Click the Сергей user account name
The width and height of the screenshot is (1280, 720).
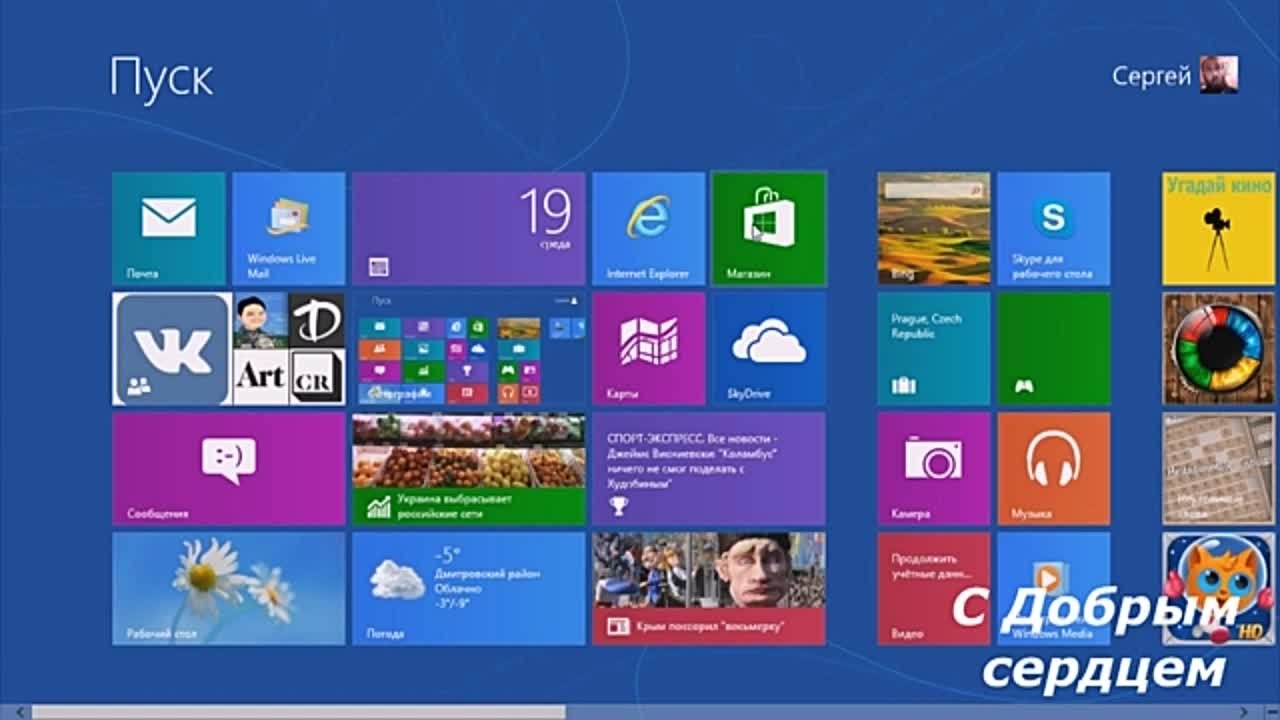pyautogui.click(x=1151, y=76)
